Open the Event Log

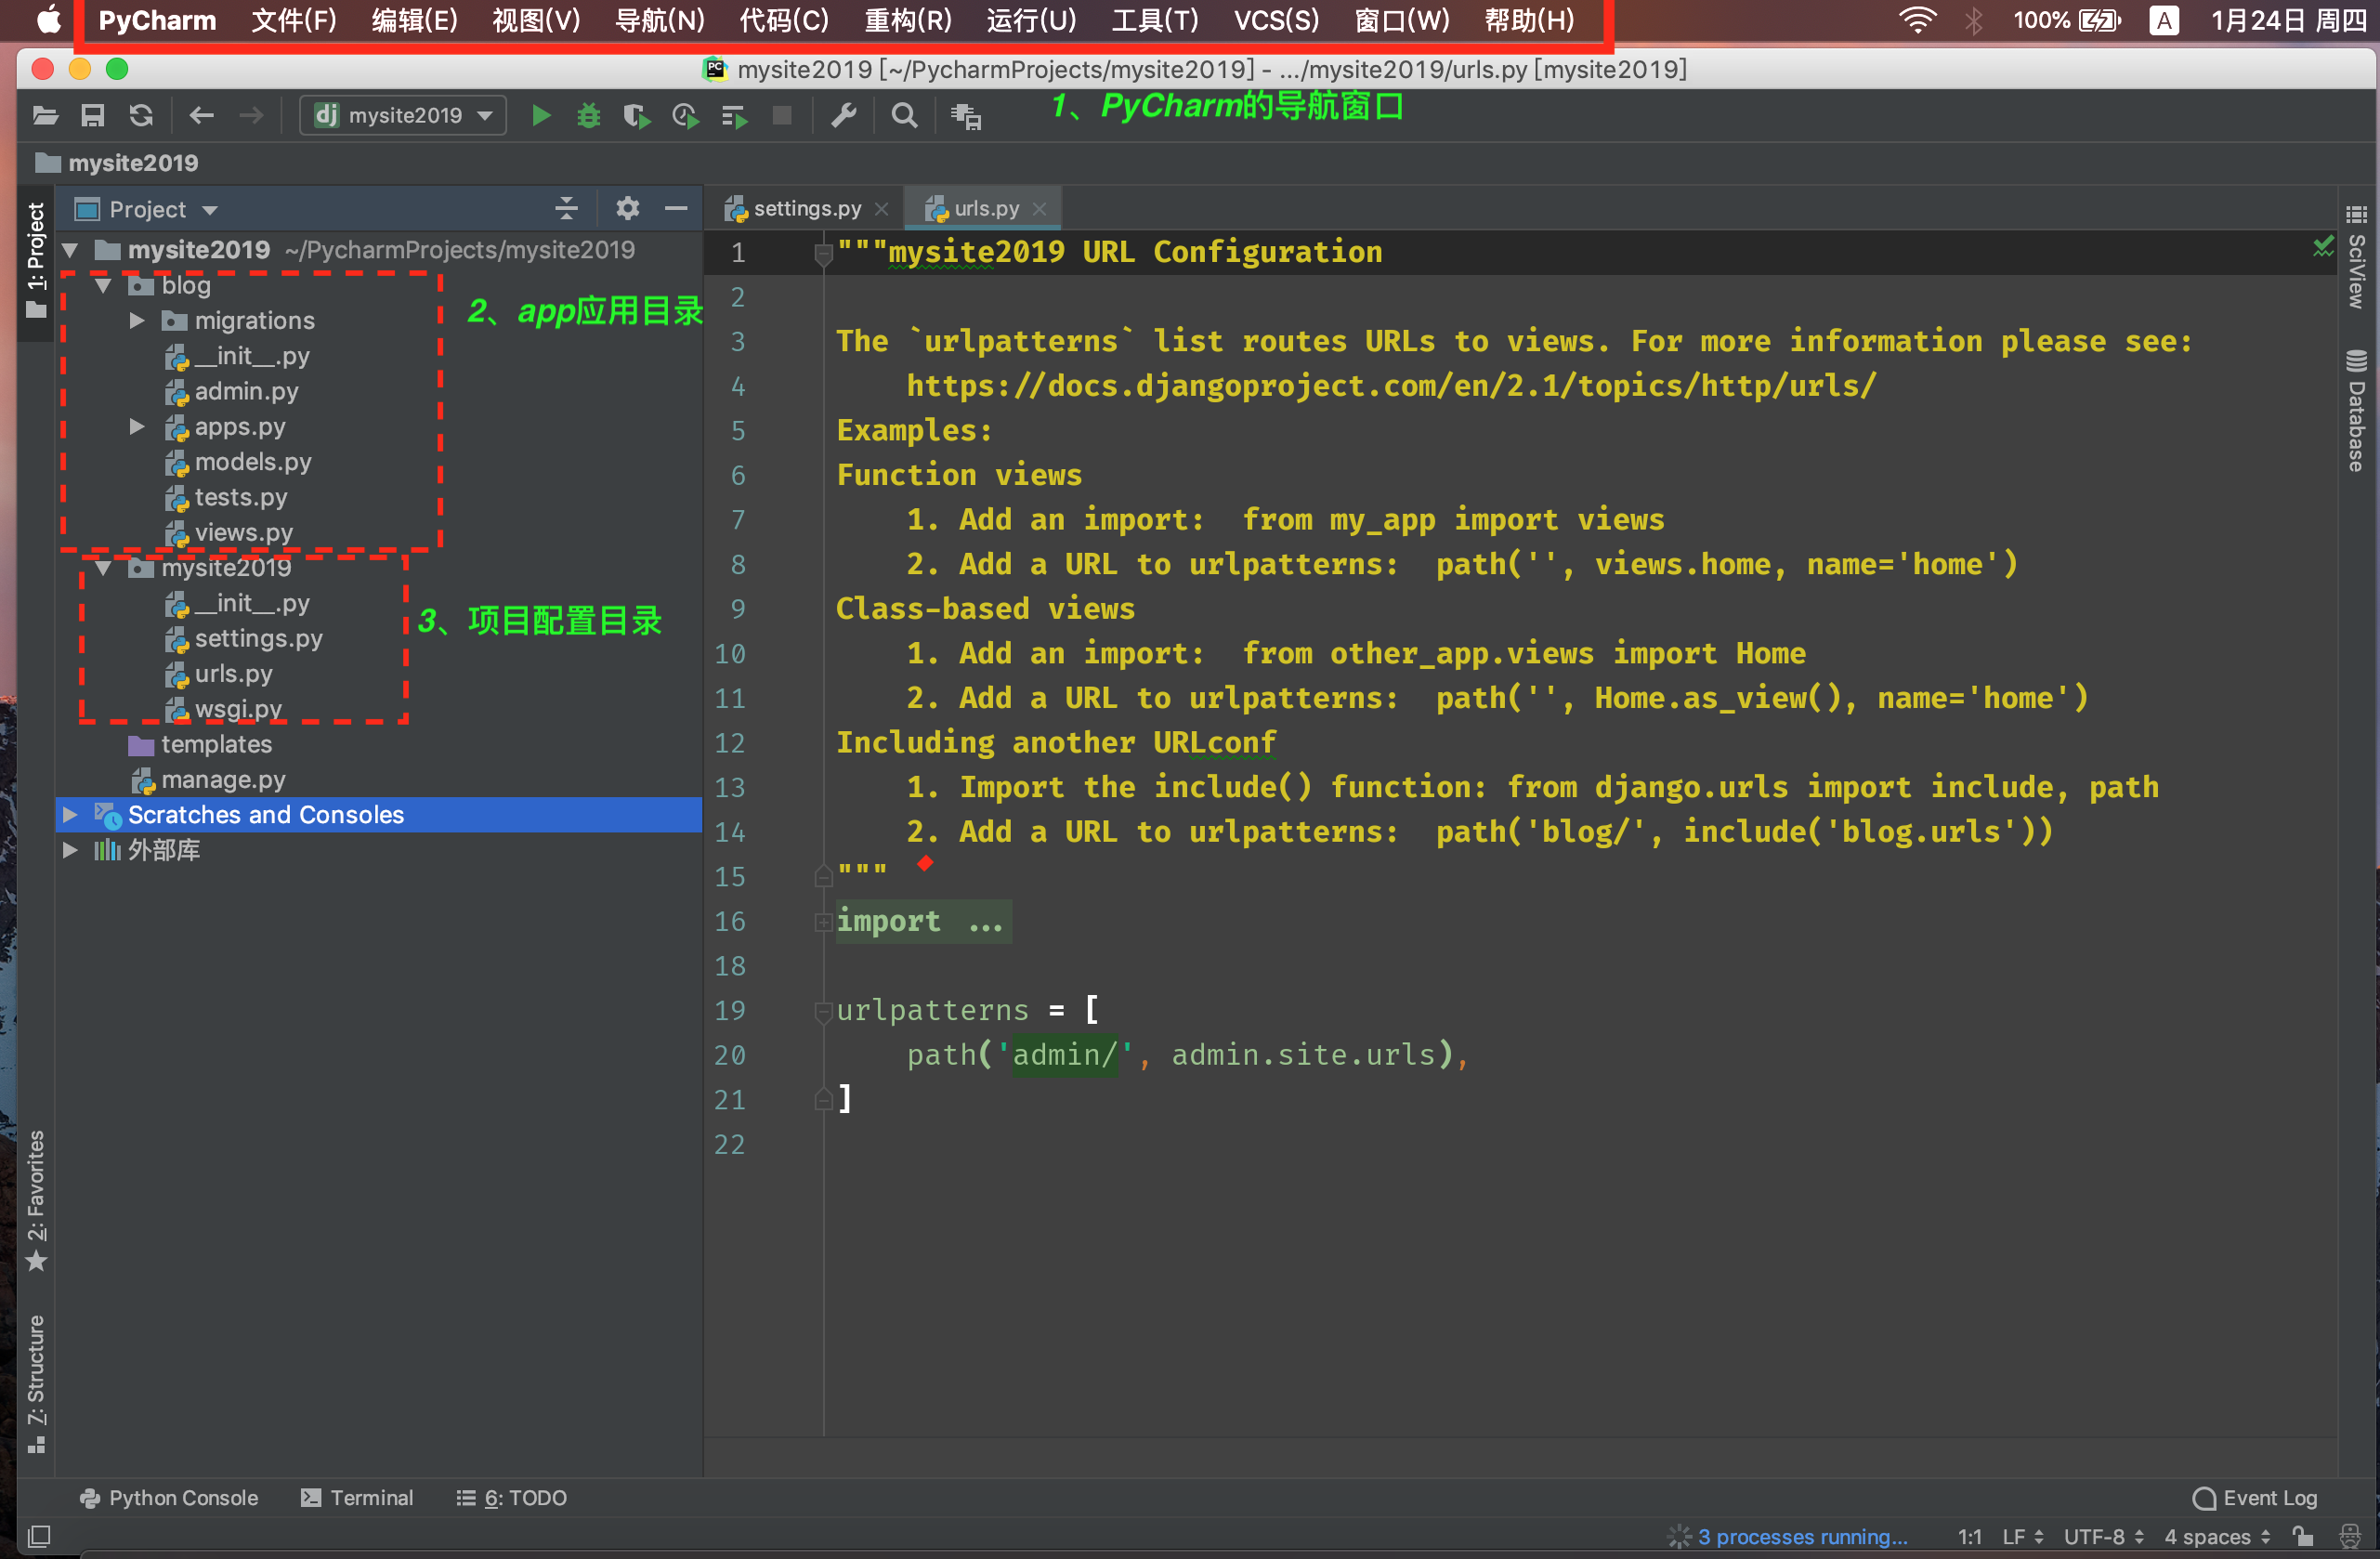[2255, 1497]
